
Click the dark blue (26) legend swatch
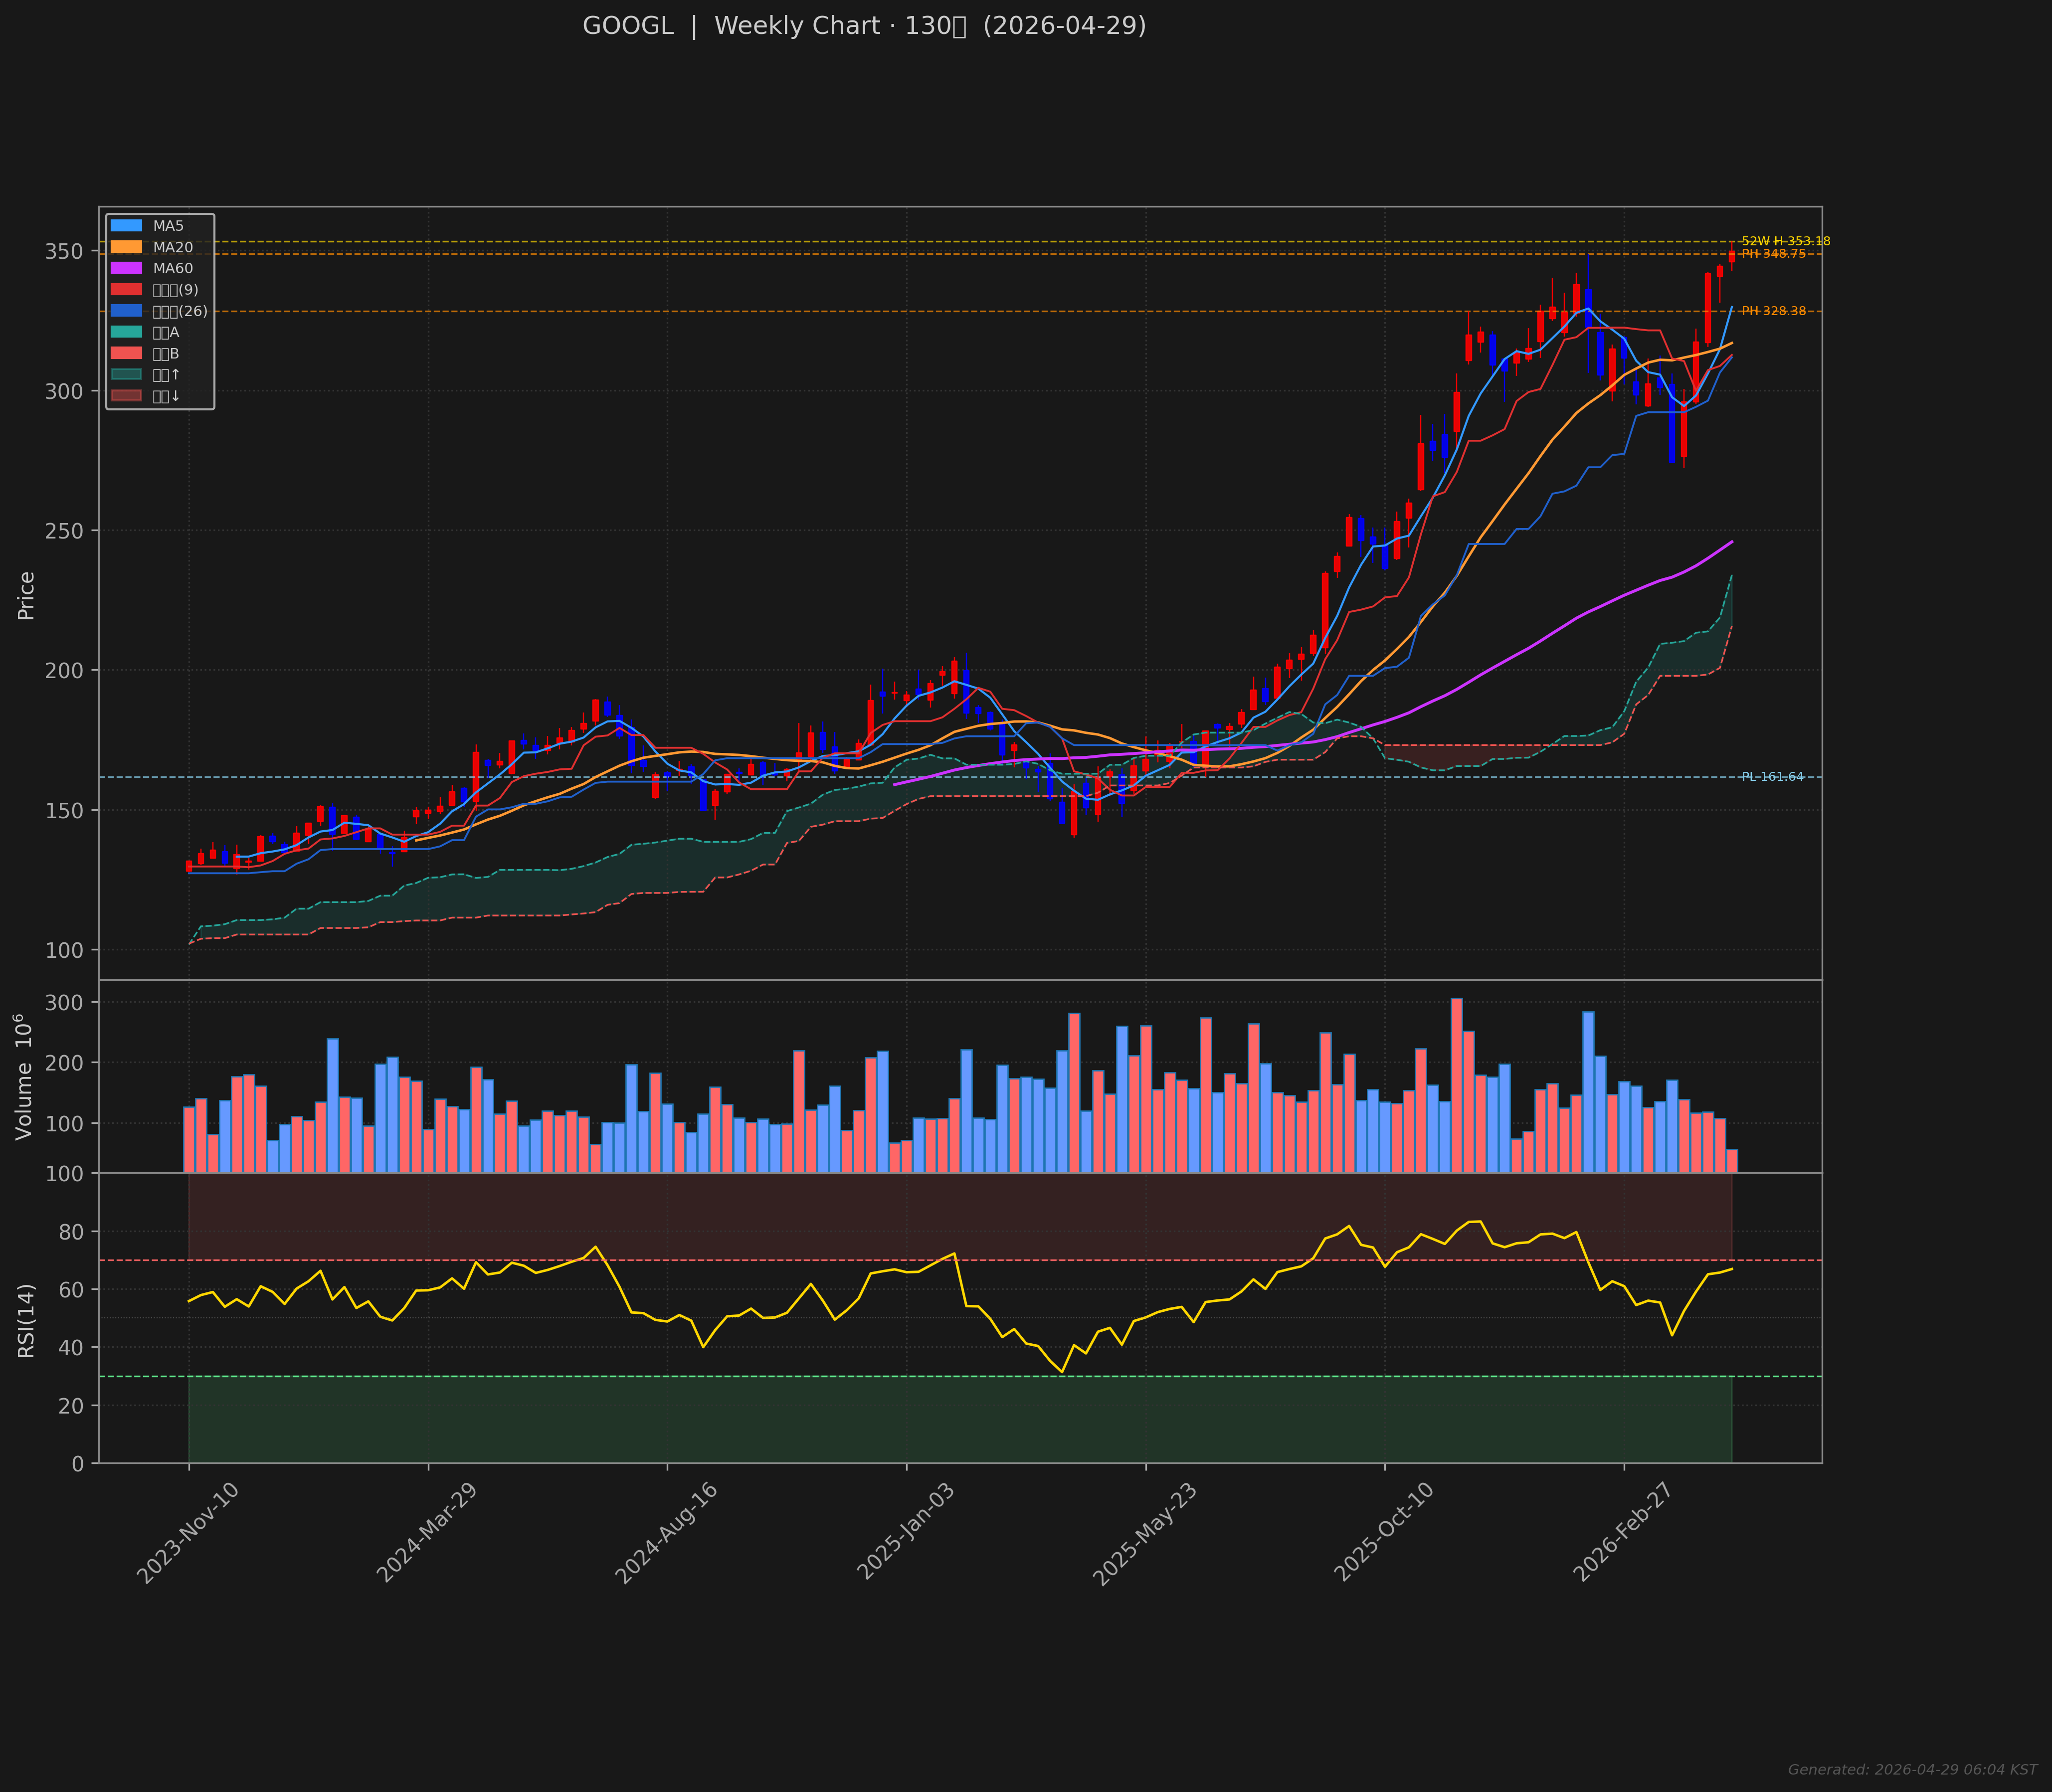[x=127, y=311]
